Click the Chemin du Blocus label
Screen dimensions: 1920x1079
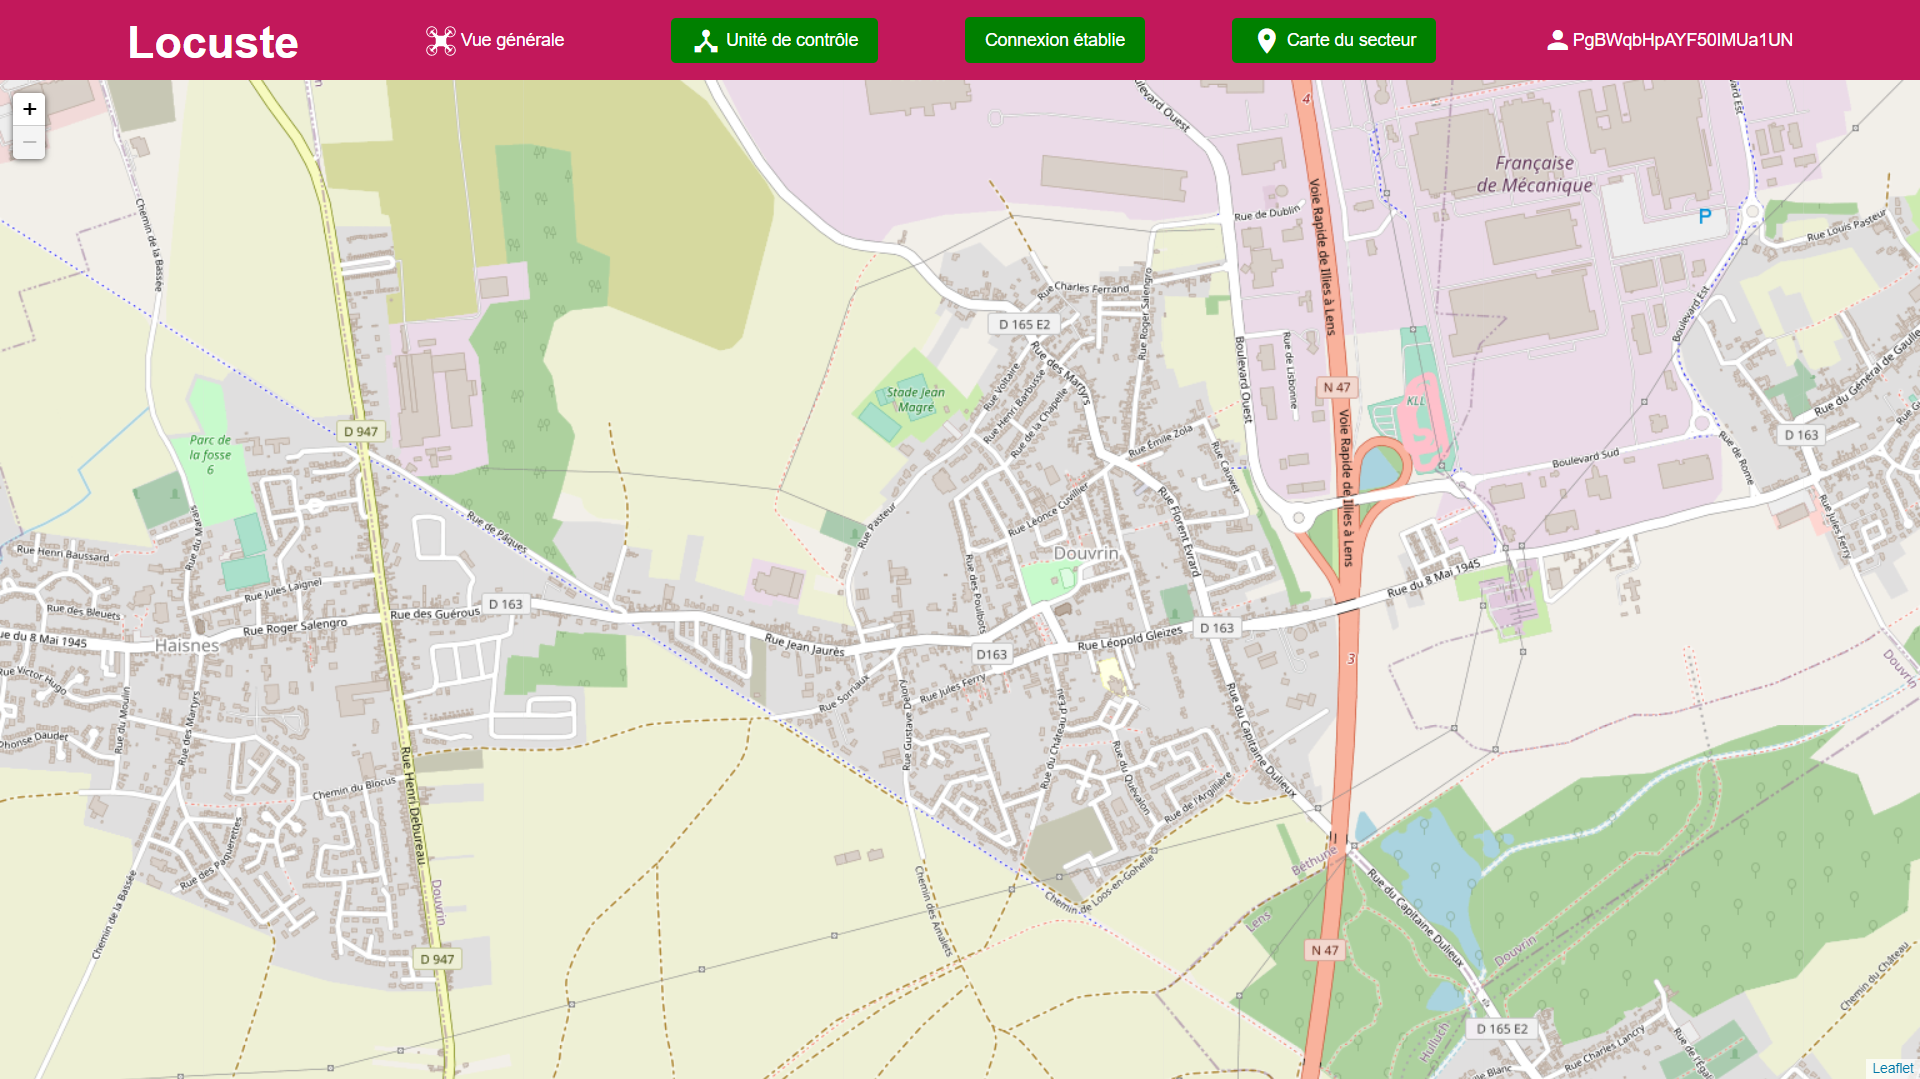coord(354,788)
